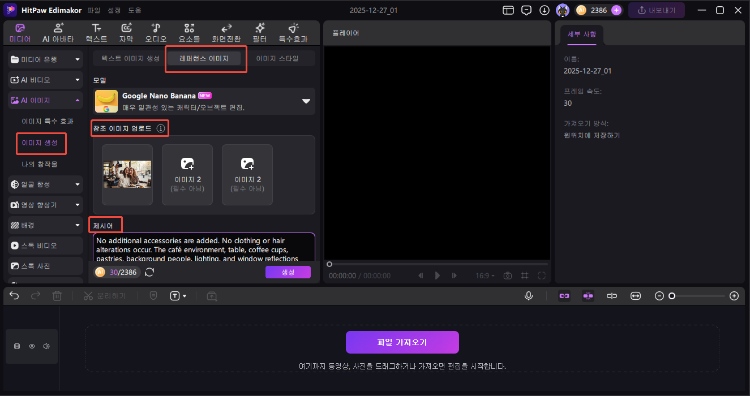This screenshot has height=396, width=750.
Task: Open the 도움 help menu in the title bar
Action: click(x=134, y=10)
